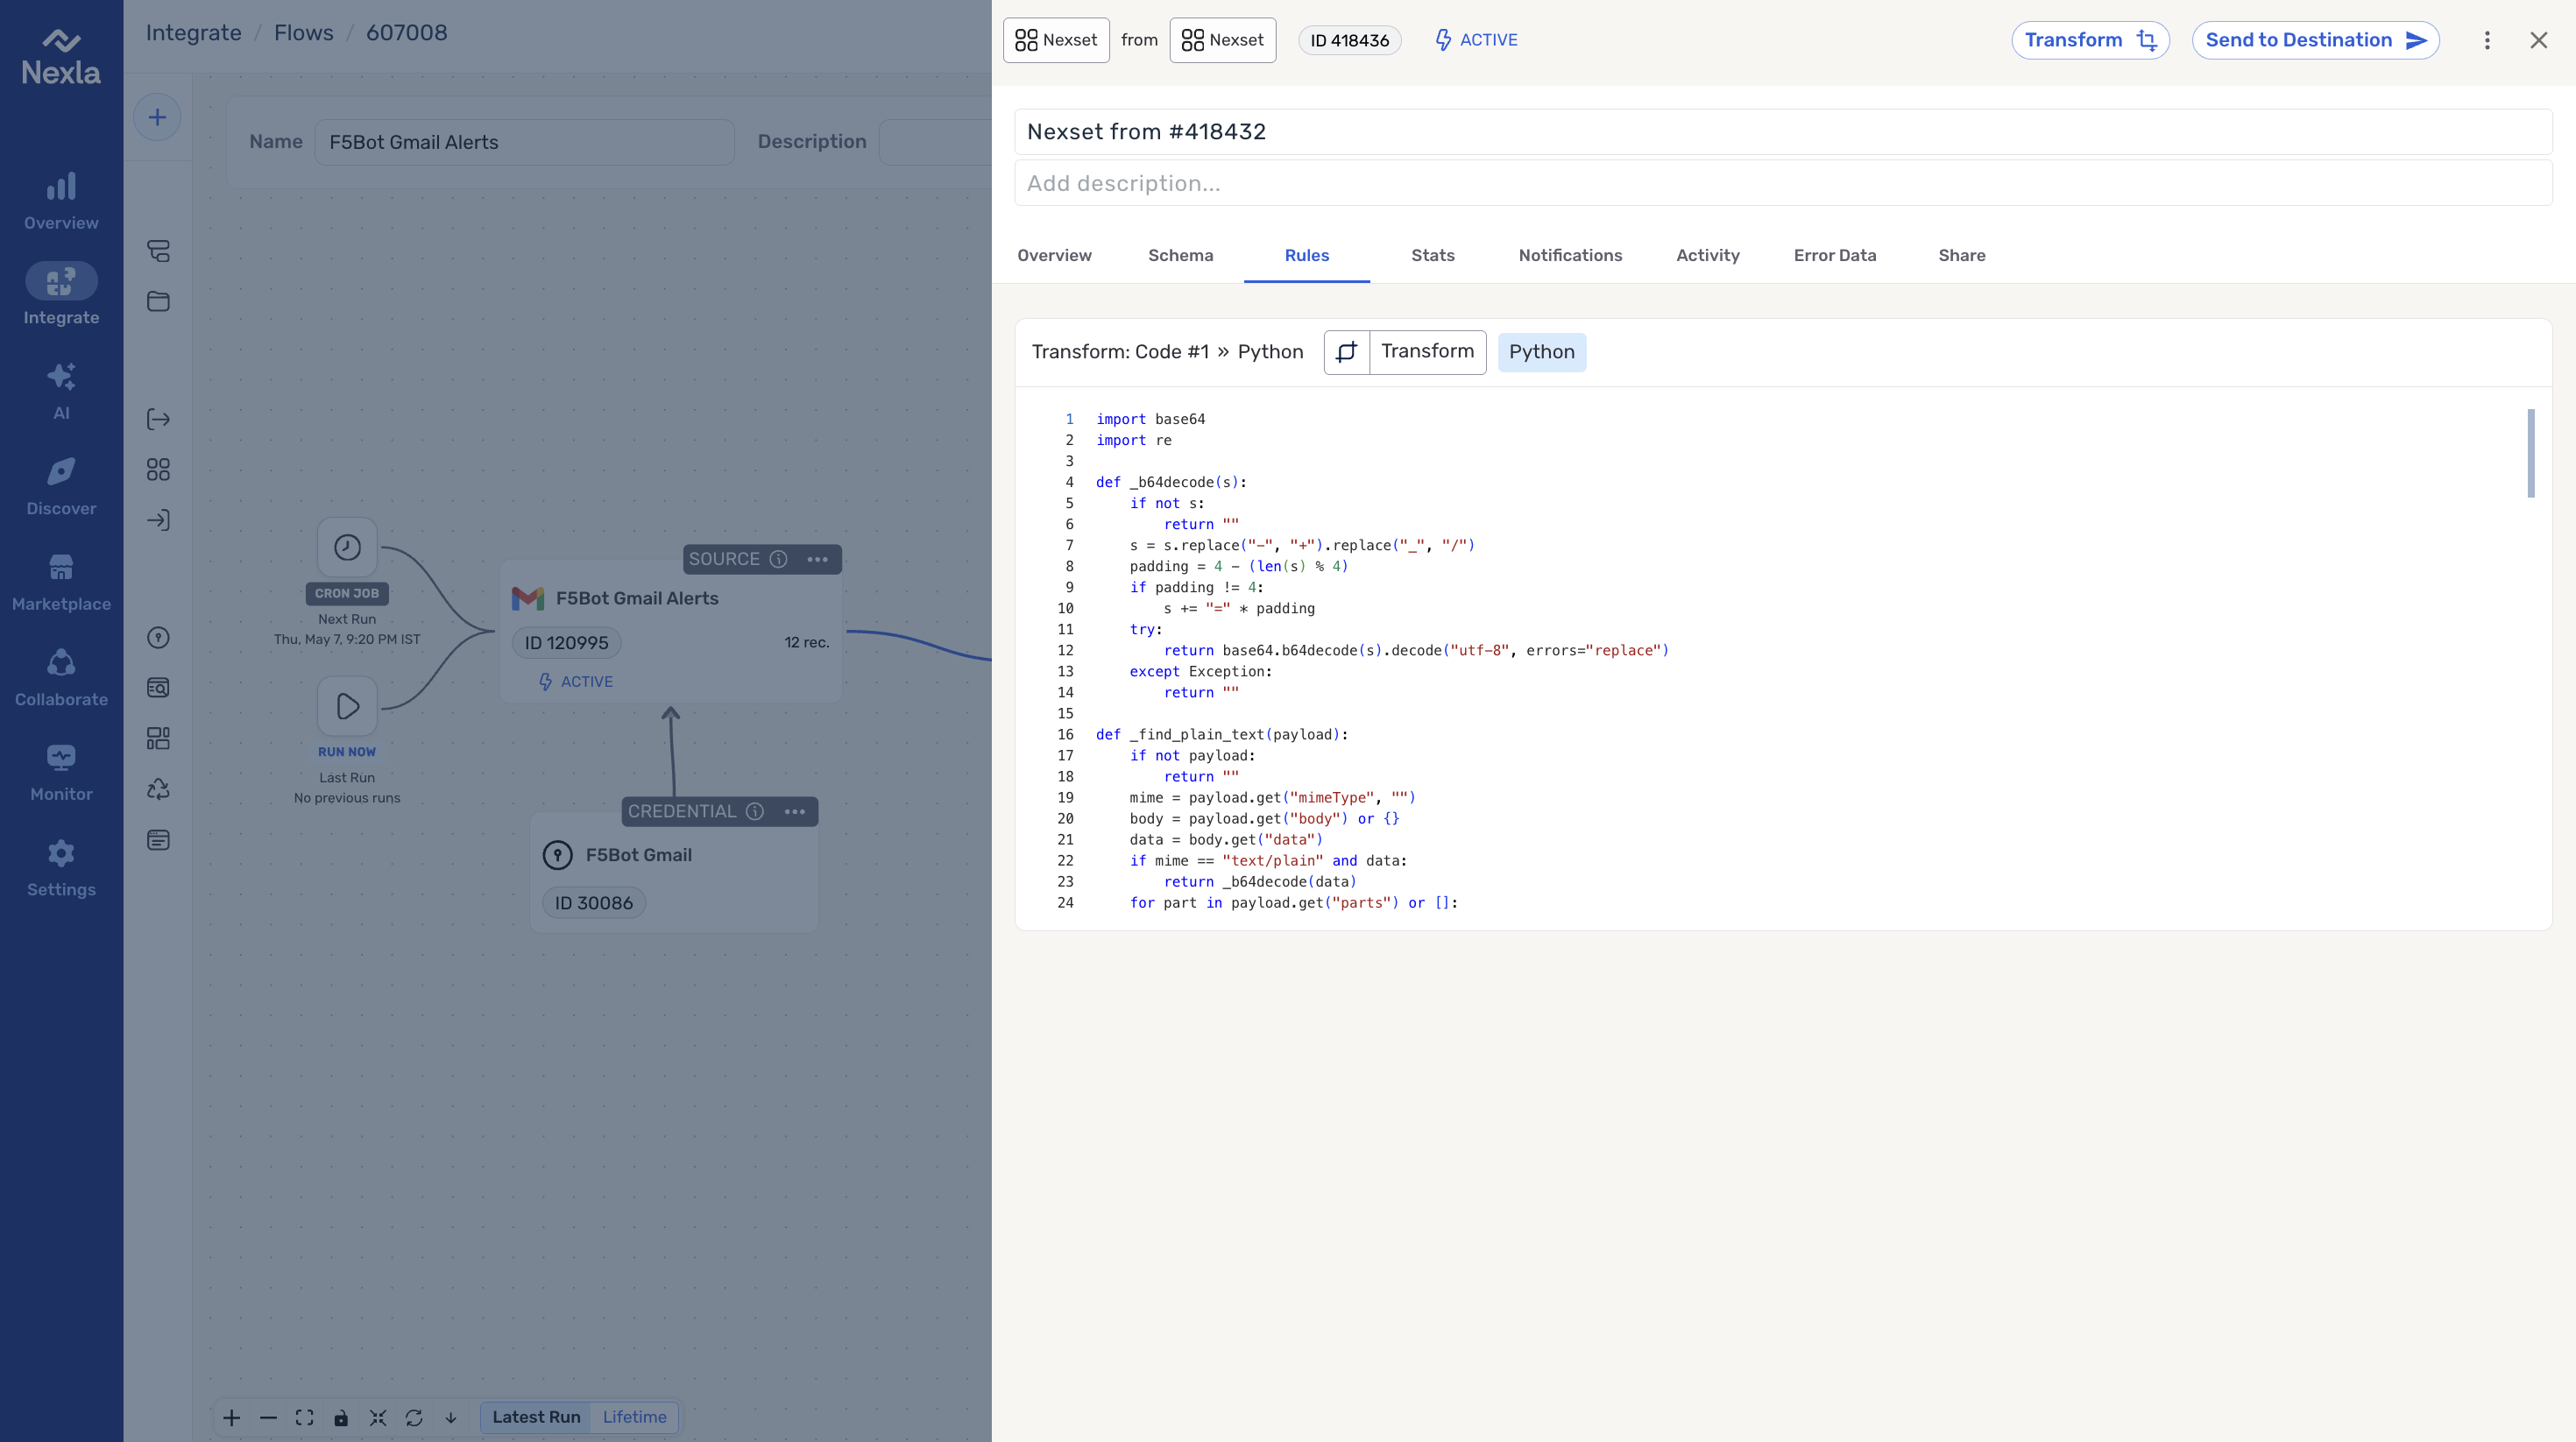Open the panel's vertical three-dot more menu

point(2487,40)
